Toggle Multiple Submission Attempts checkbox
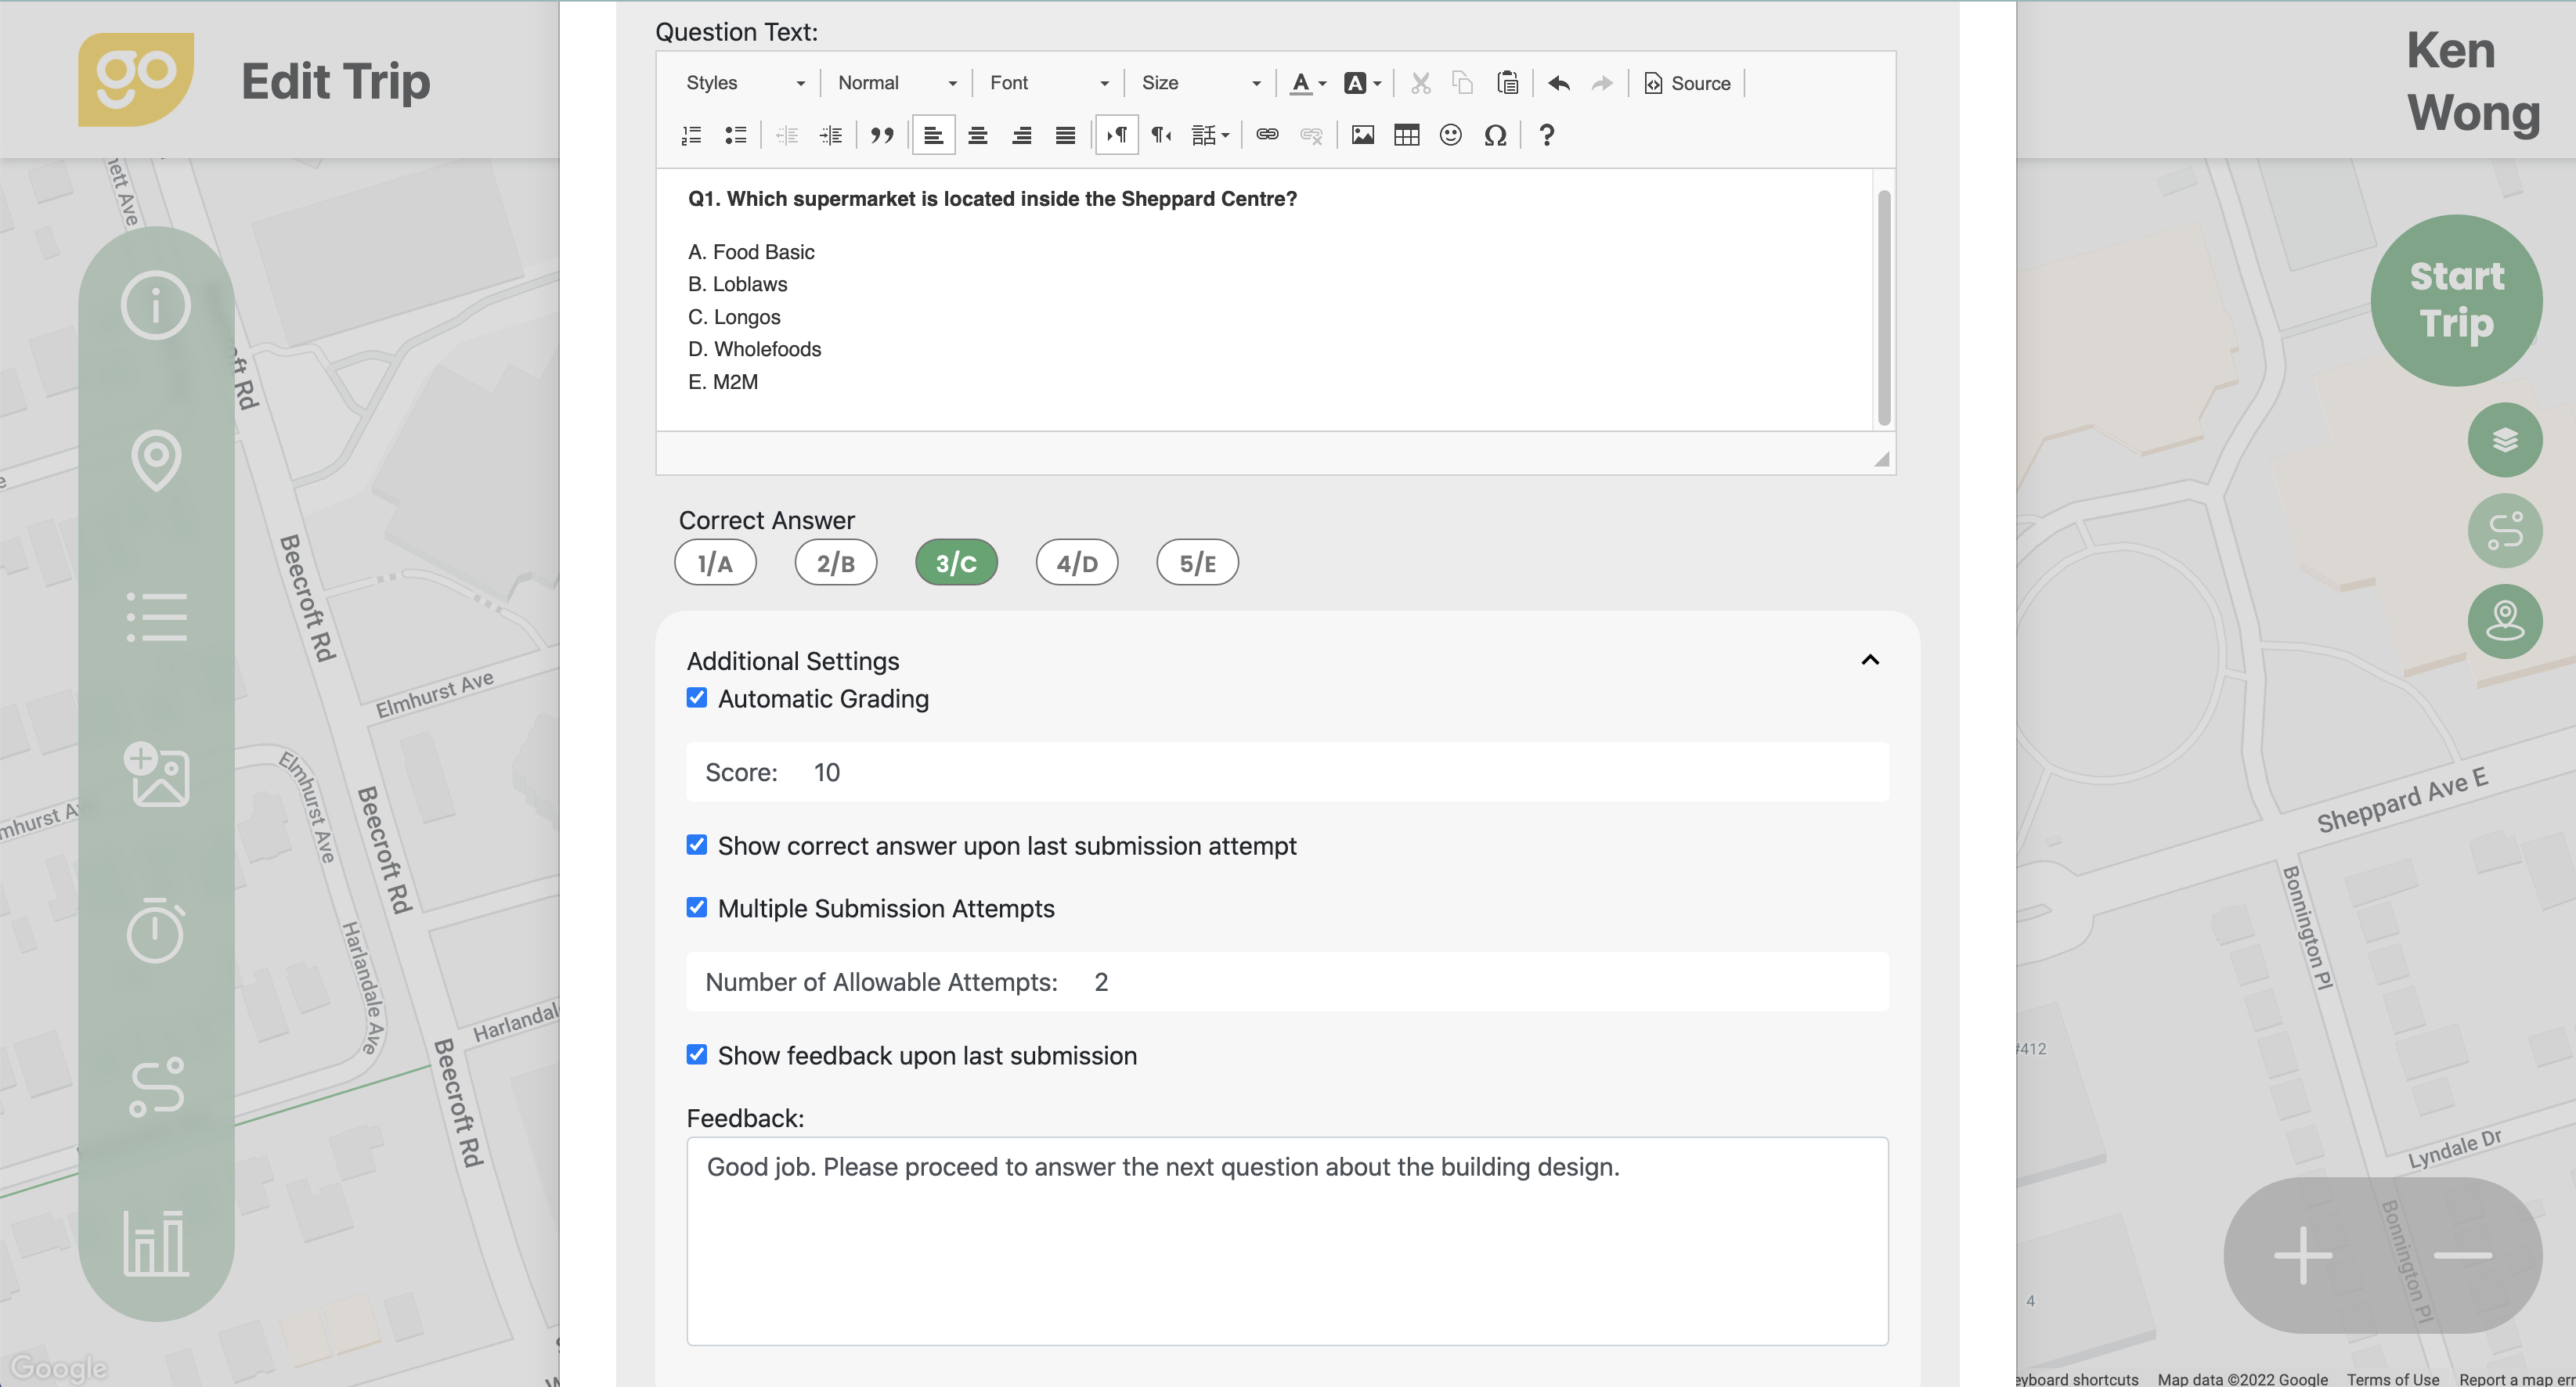Viewport: 2576px width, 1387px height. [697, 908]
